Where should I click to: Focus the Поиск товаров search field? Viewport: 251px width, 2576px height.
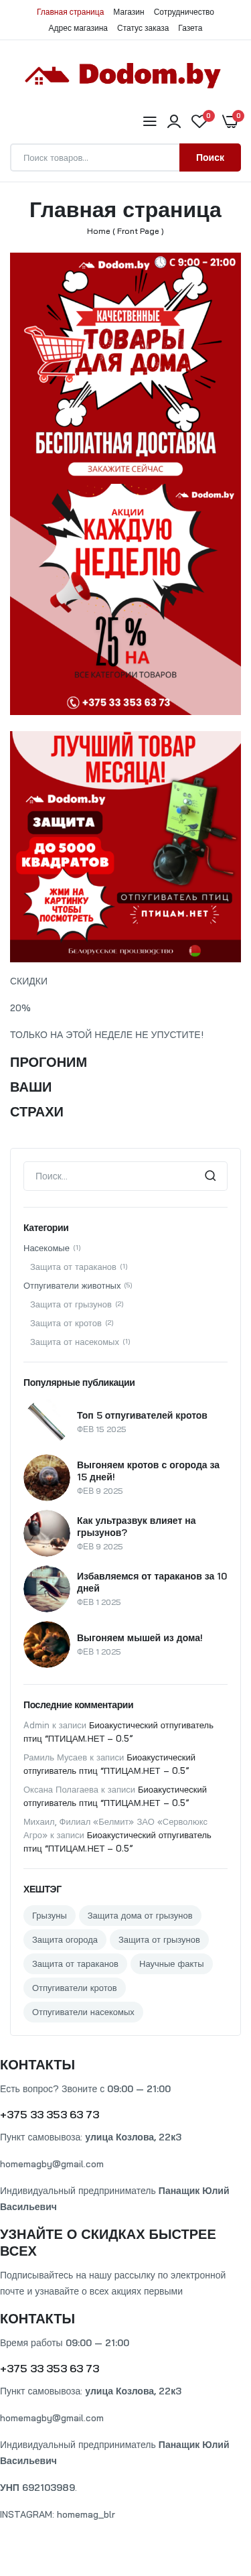[x=95, y=157]
